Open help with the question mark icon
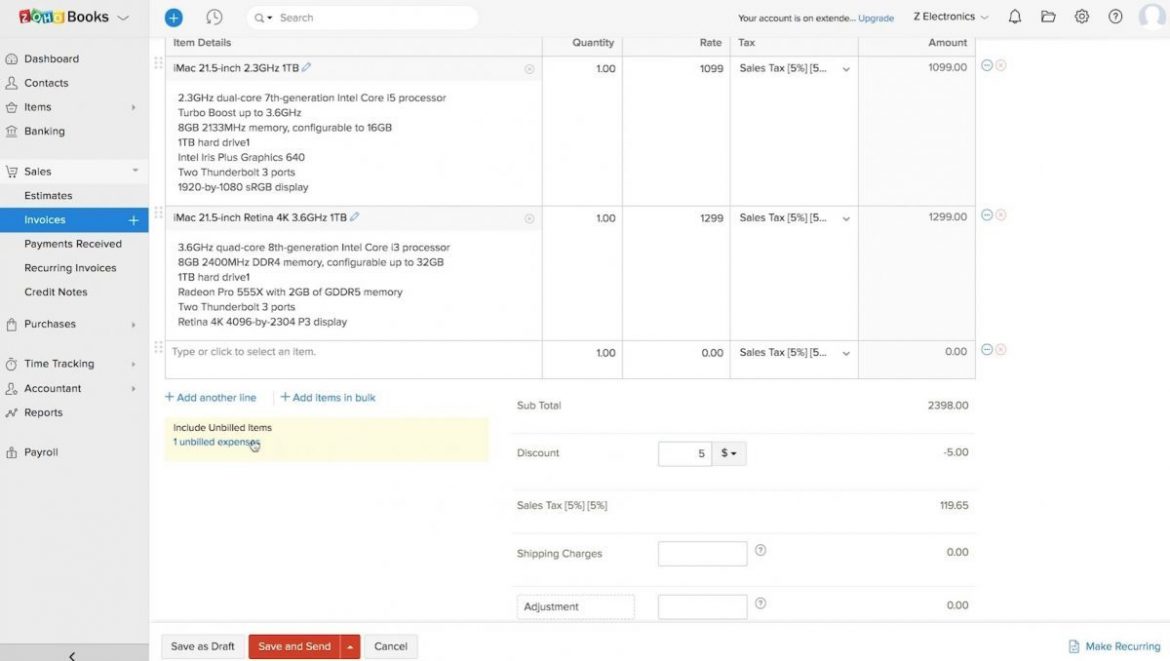 (x=1115, y=16)
